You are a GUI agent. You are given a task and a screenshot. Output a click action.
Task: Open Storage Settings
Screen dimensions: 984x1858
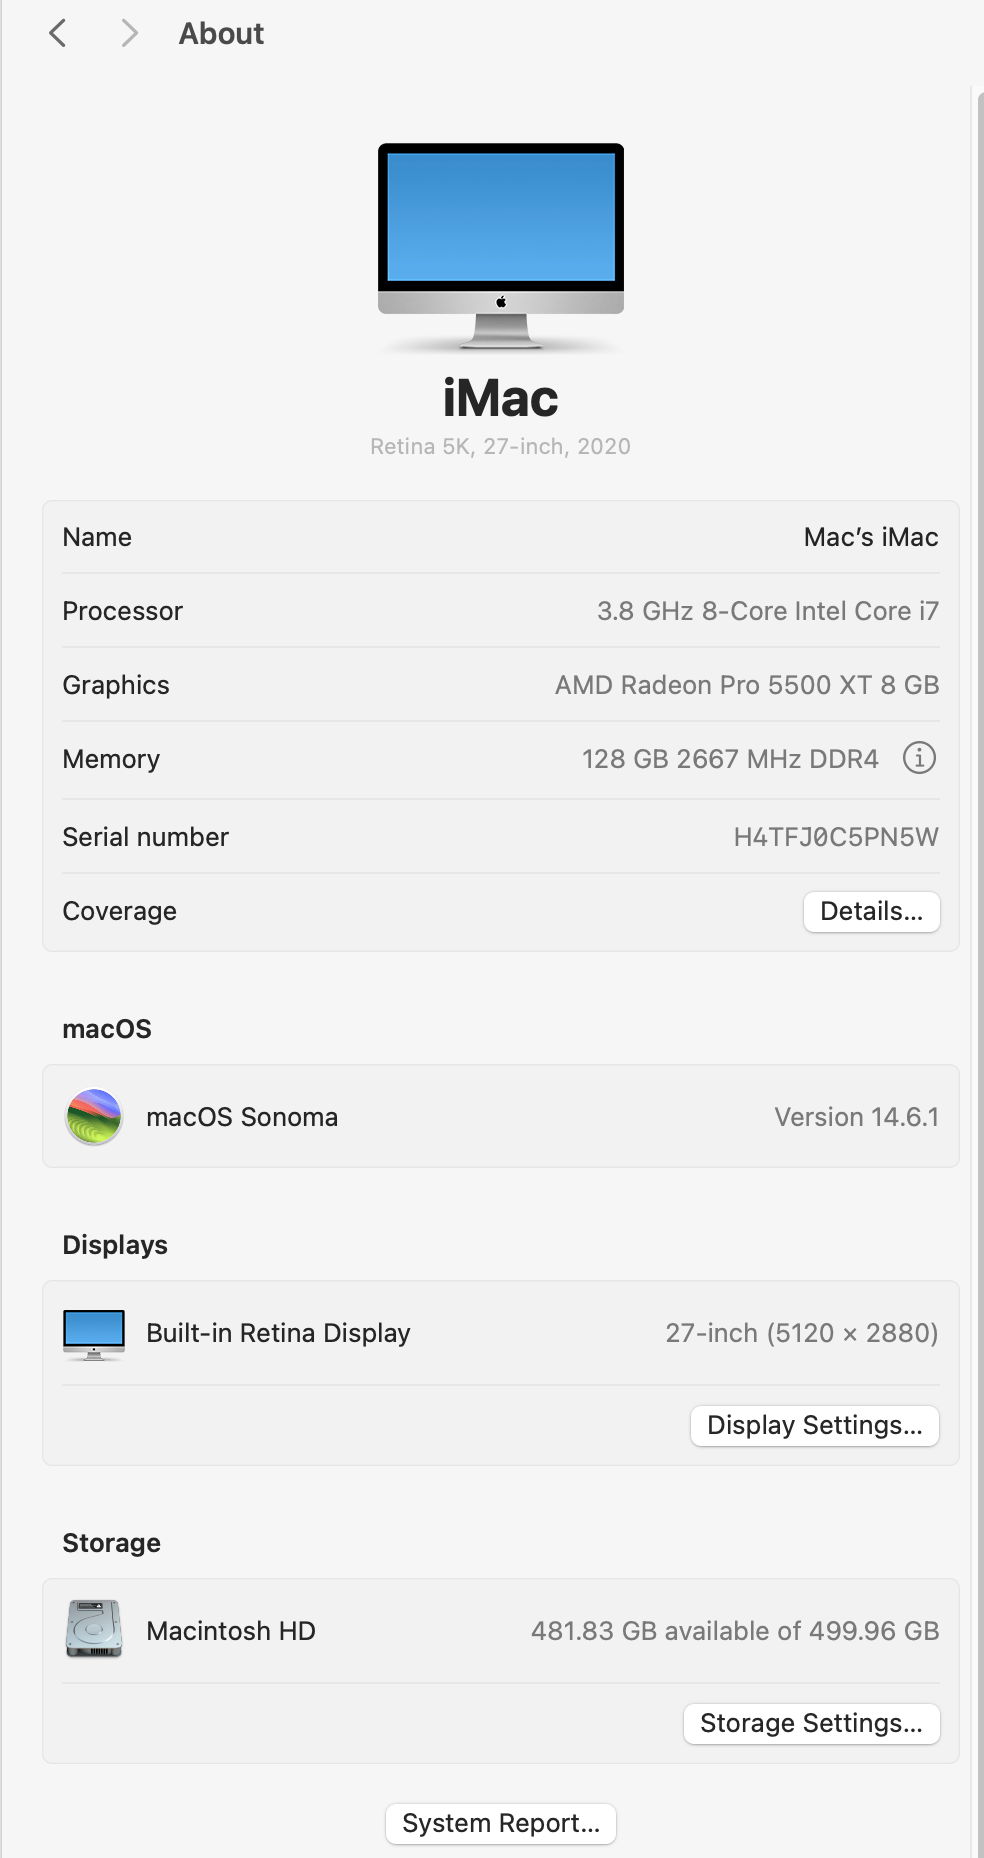coord(811,1723)
